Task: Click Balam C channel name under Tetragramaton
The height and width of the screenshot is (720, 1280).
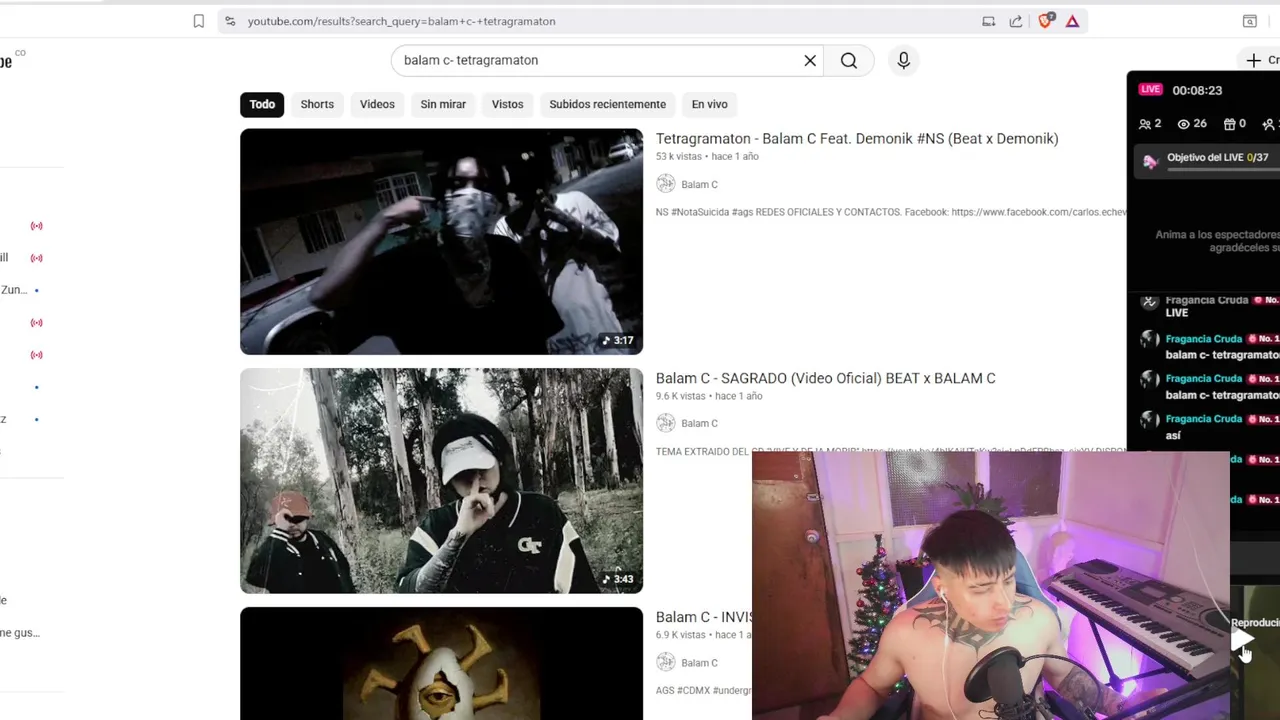Action: (x=699, y=184)
